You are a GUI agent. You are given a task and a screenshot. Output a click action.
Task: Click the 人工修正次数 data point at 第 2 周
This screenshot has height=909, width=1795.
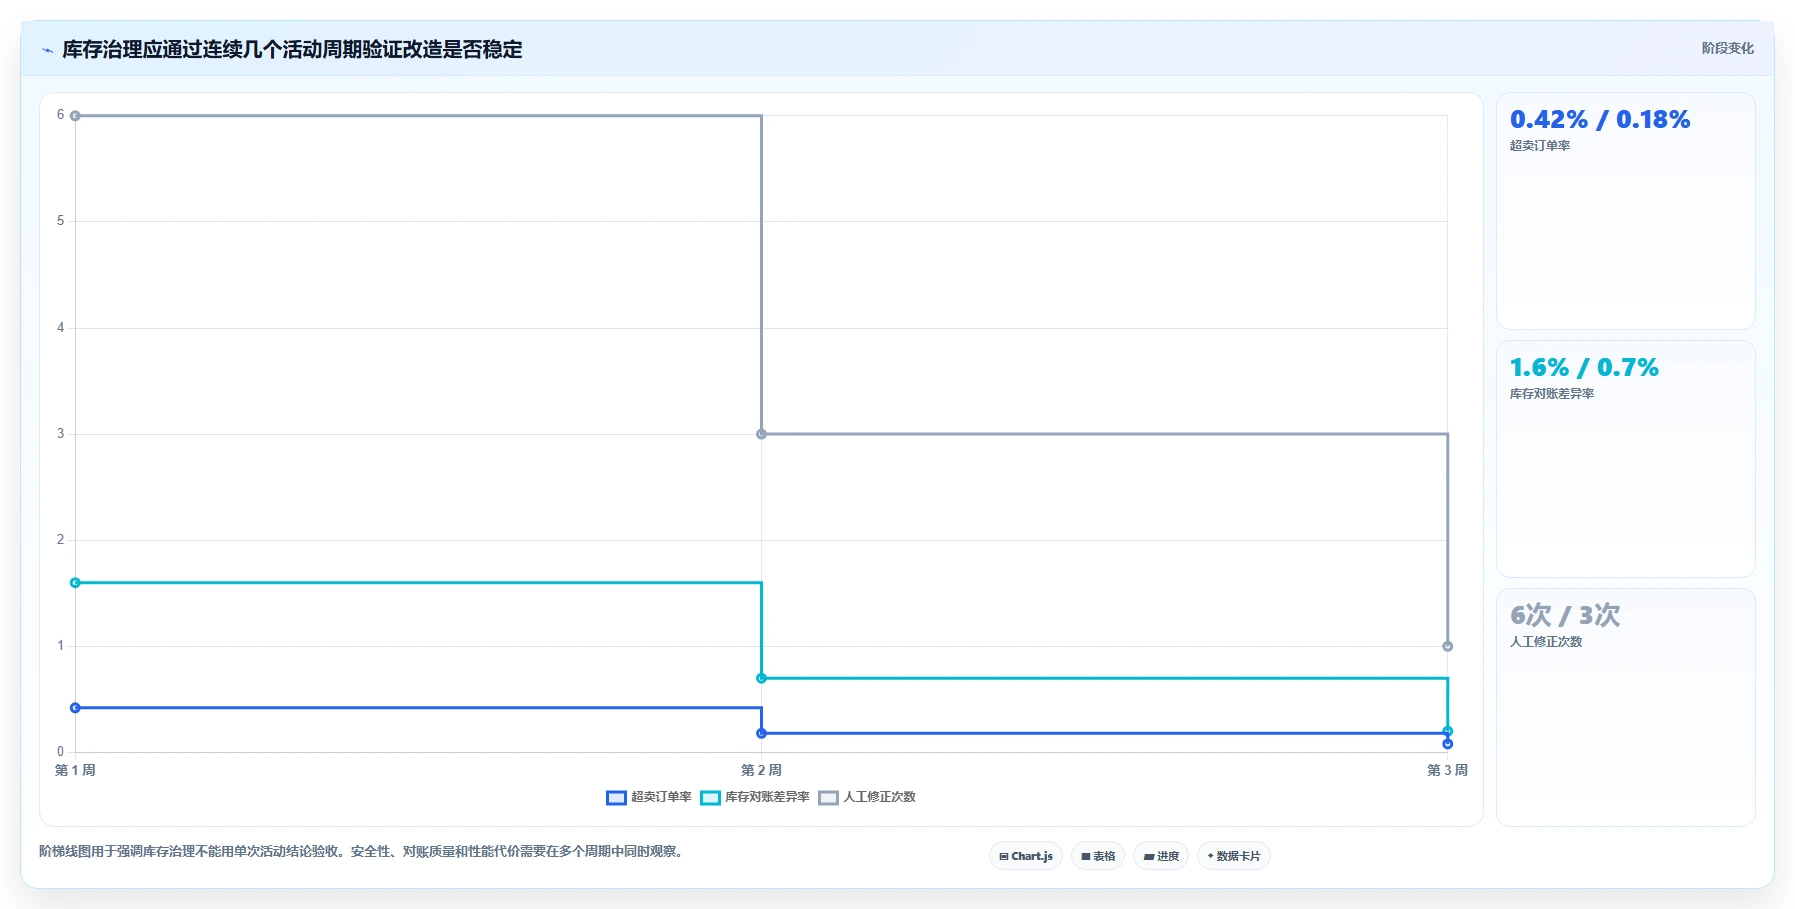[761, 434]
